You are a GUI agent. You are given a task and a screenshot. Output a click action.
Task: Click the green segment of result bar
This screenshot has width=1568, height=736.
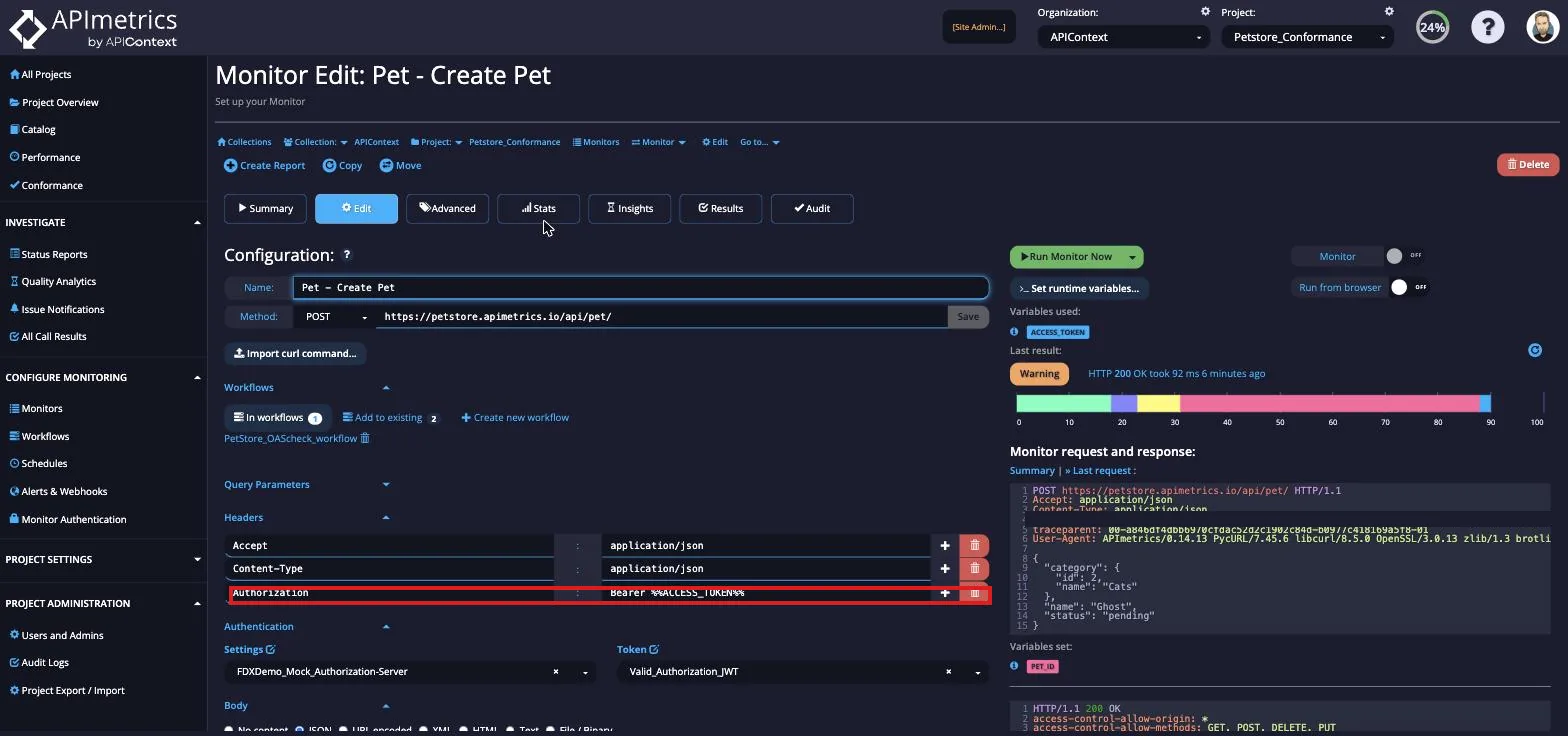click(x=1063, y=403)
